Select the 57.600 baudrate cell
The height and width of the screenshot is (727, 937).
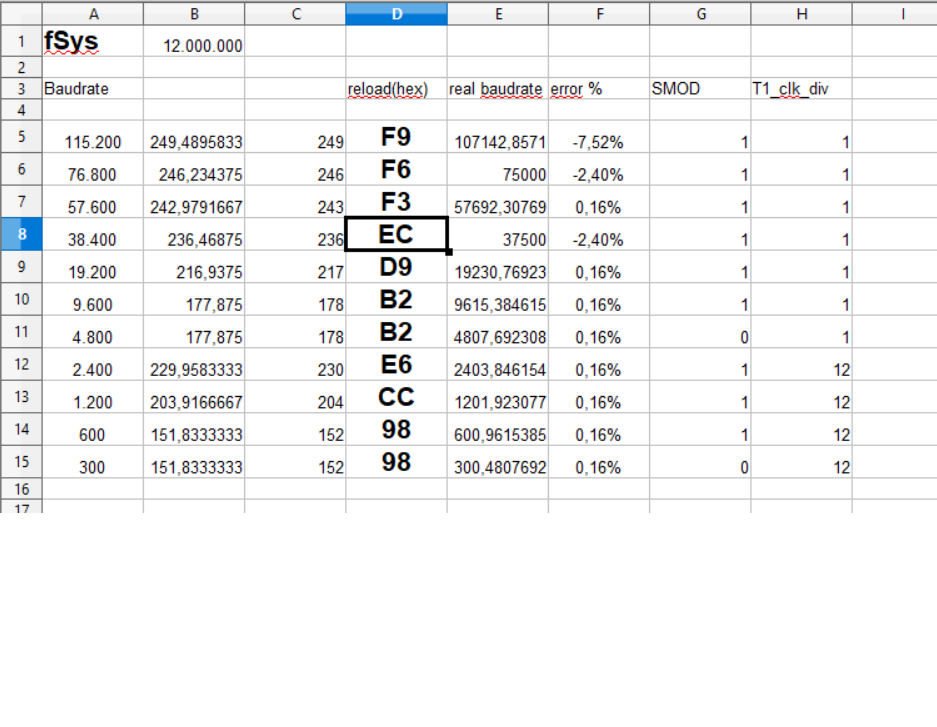coord(93,201)
